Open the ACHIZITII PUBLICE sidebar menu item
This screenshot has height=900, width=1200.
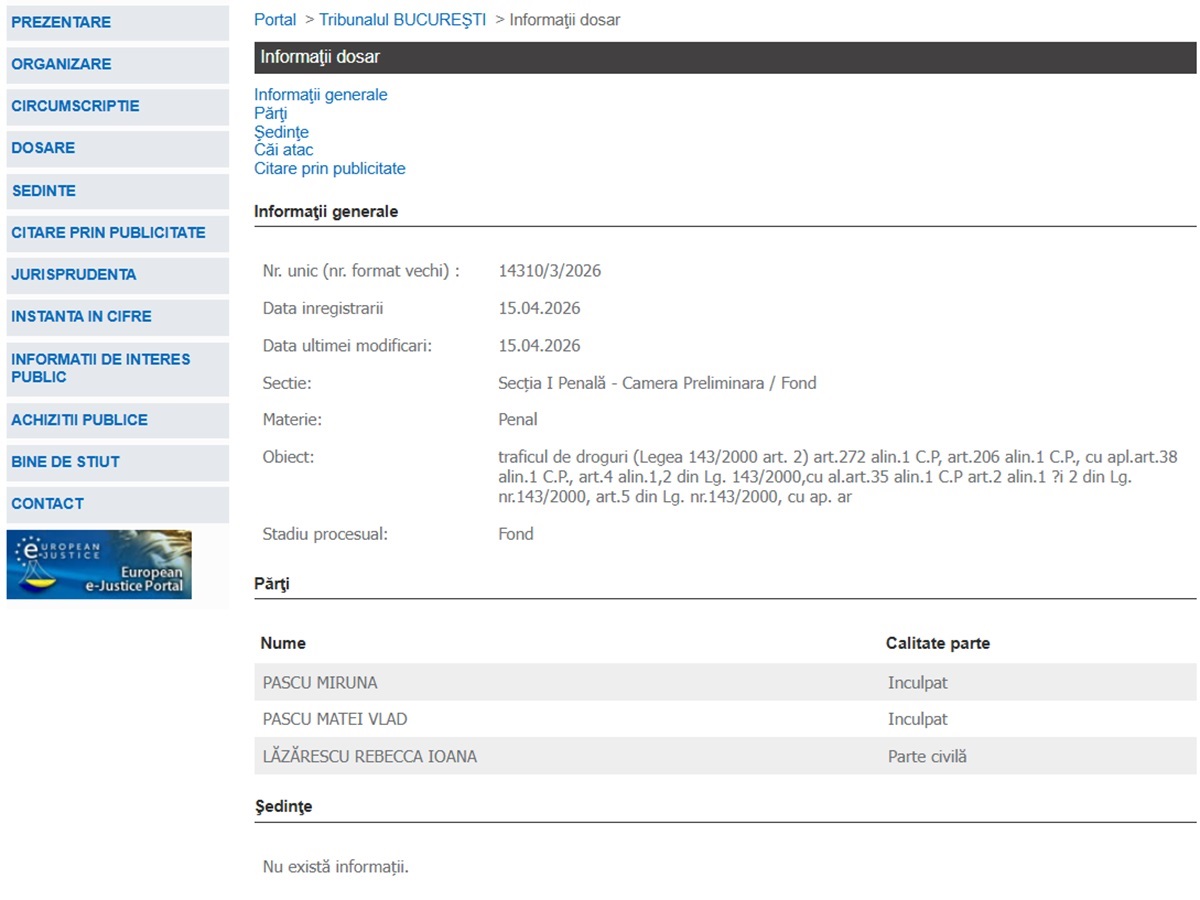click(117, 420)
